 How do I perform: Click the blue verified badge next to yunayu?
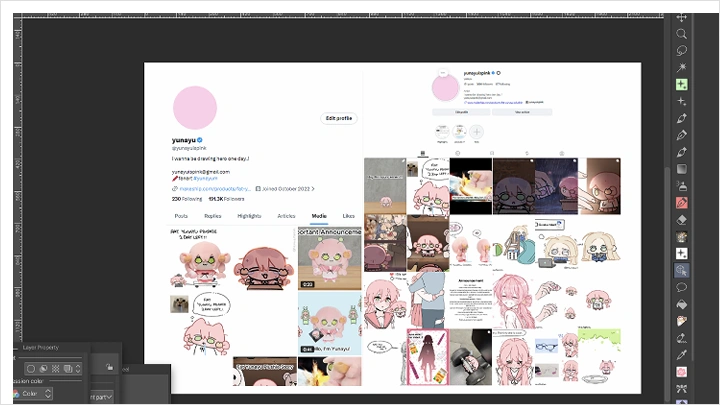(x=200, y=140)
